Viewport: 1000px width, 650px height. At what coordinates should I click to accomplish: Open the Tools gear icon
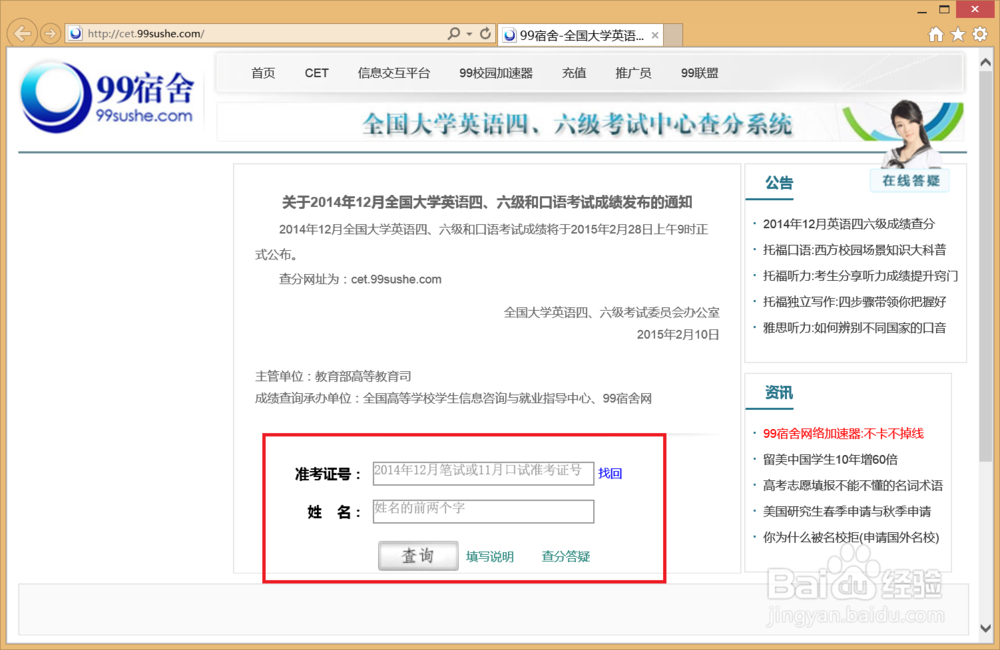tap(980, 34)
